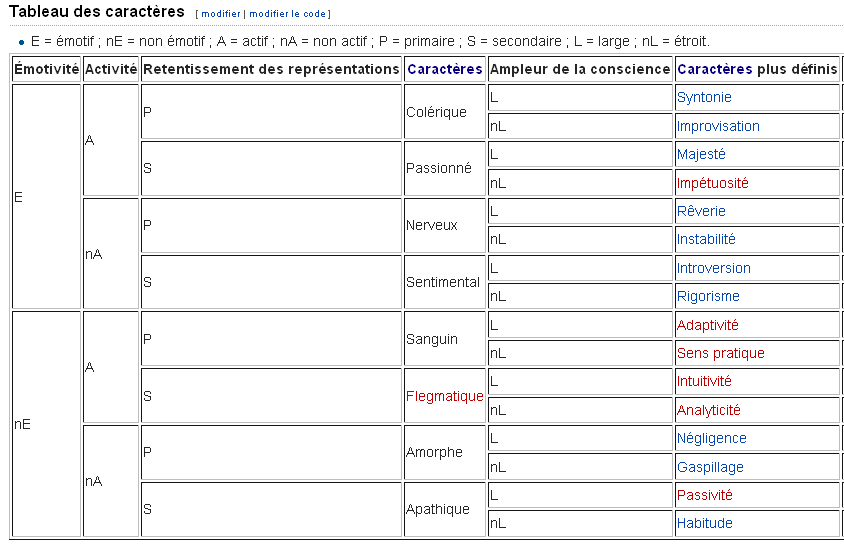Follow the Gaspillage link
This screenshot has height=548, width=844.
pyautogui.click(x=711, y=467)
